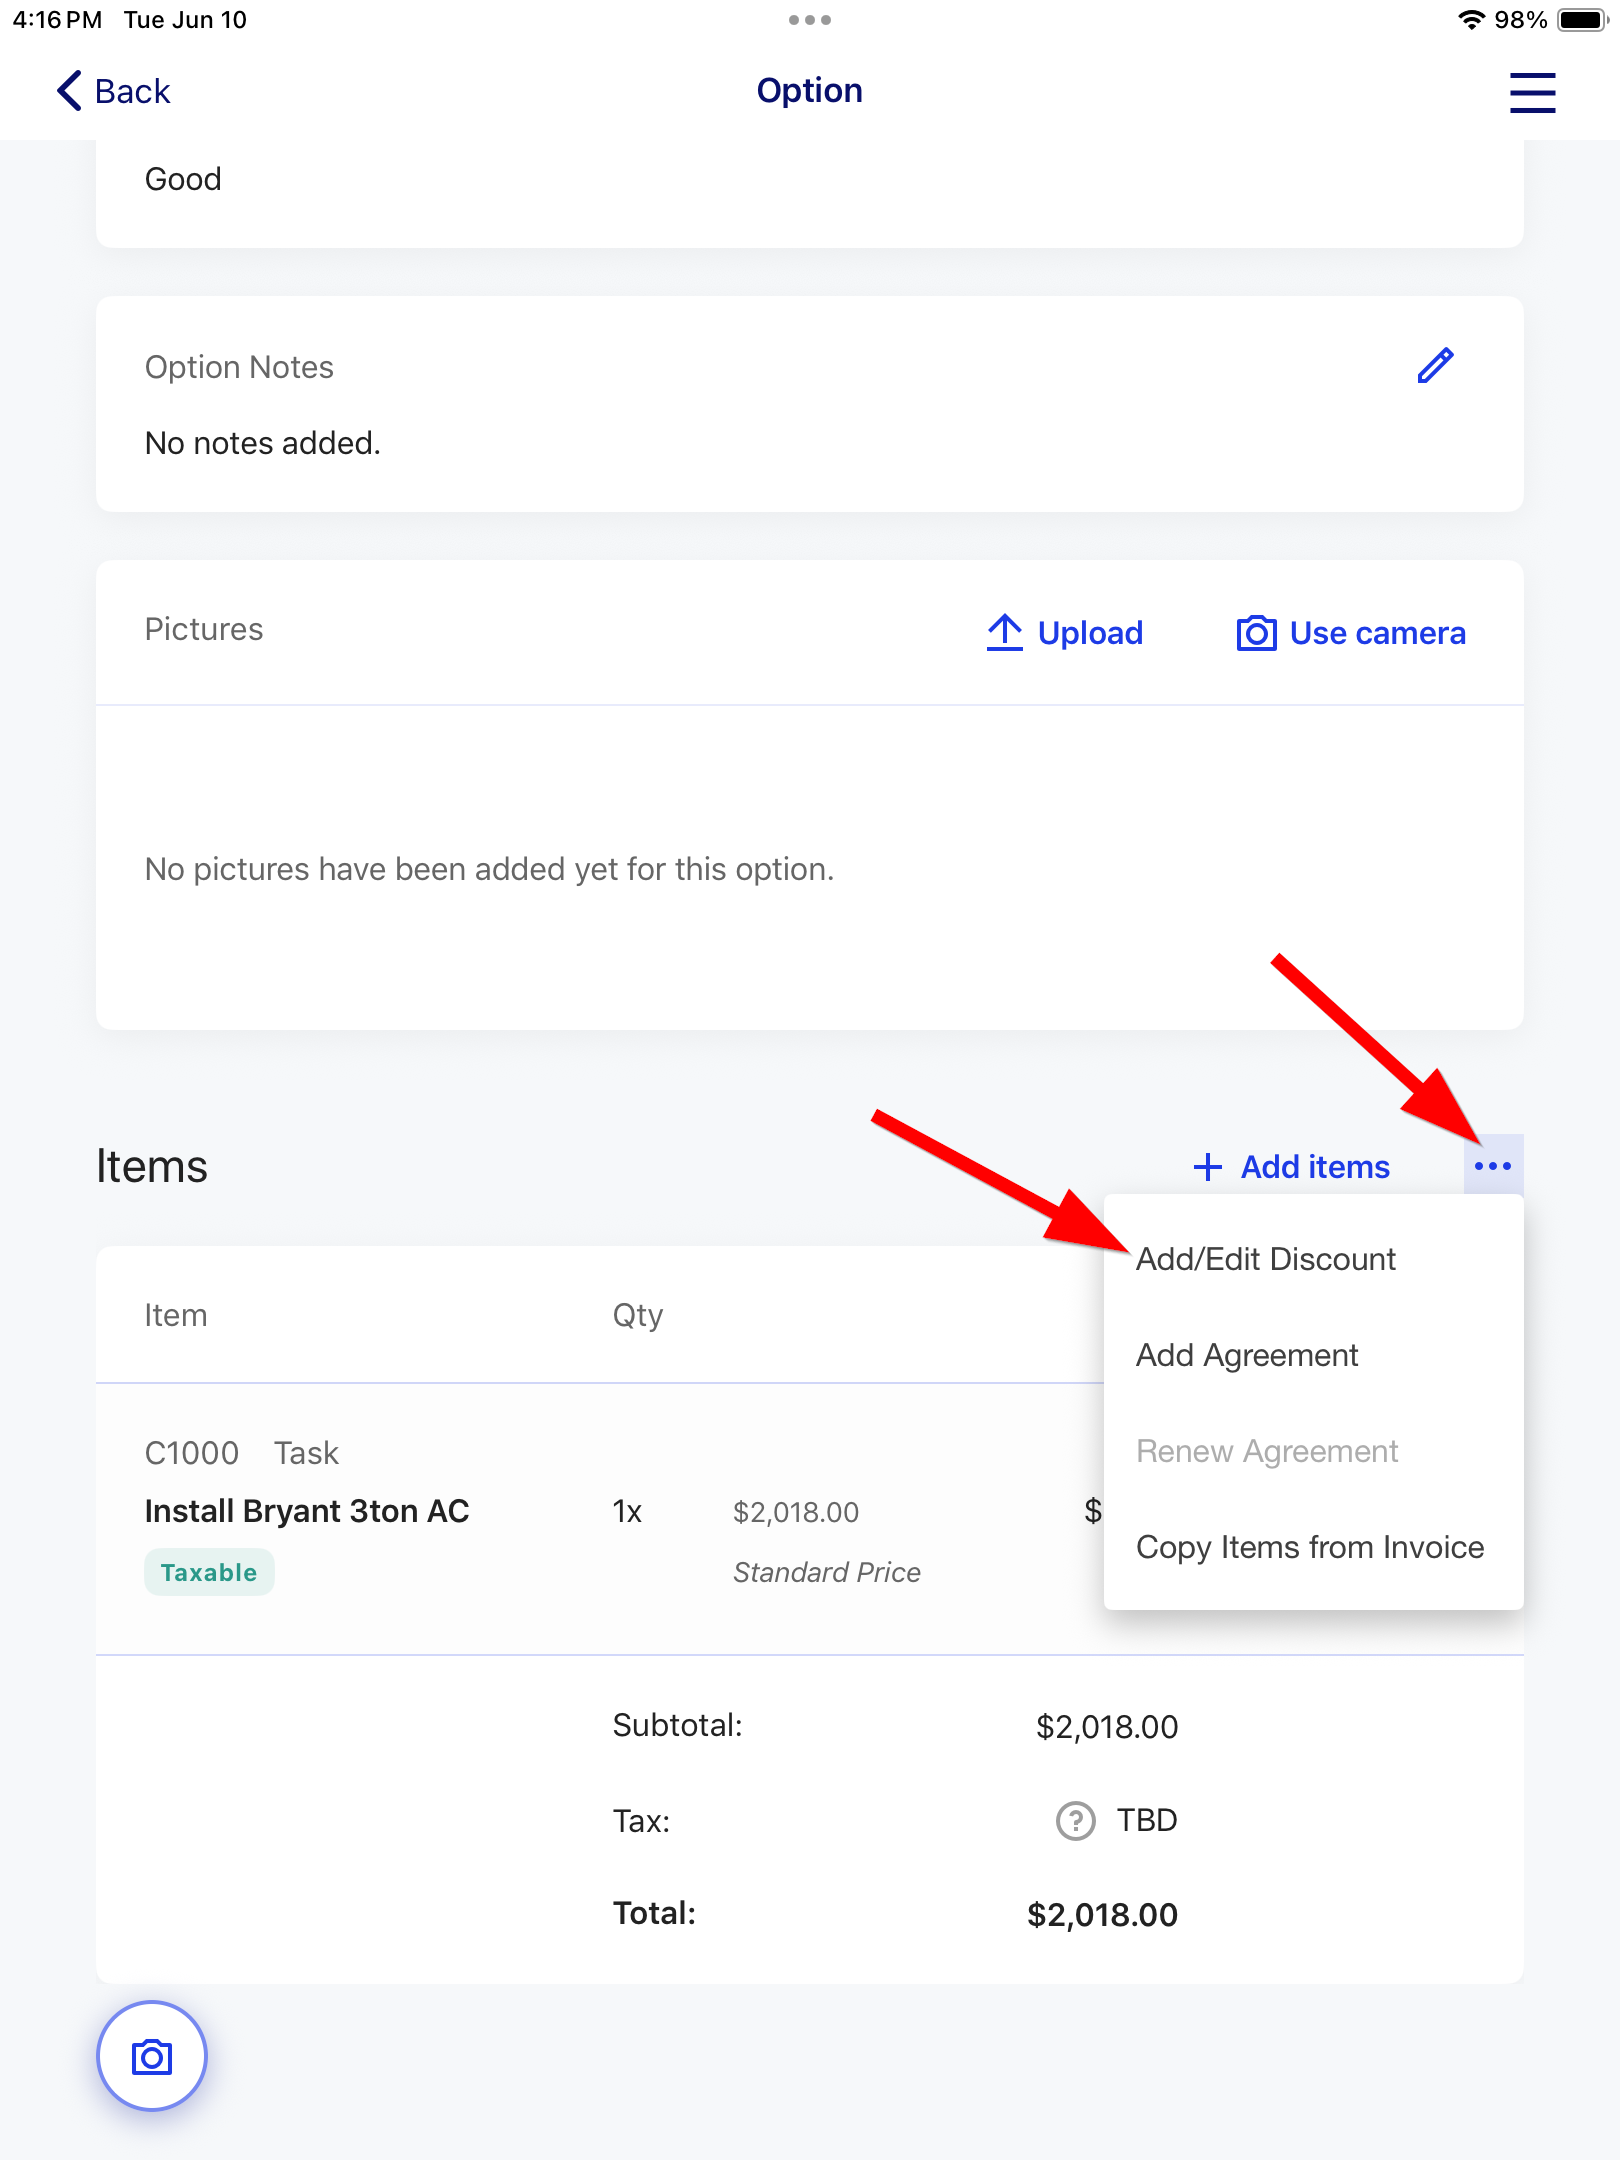Tap the Upload arrow icon

tap(1004, 632)
